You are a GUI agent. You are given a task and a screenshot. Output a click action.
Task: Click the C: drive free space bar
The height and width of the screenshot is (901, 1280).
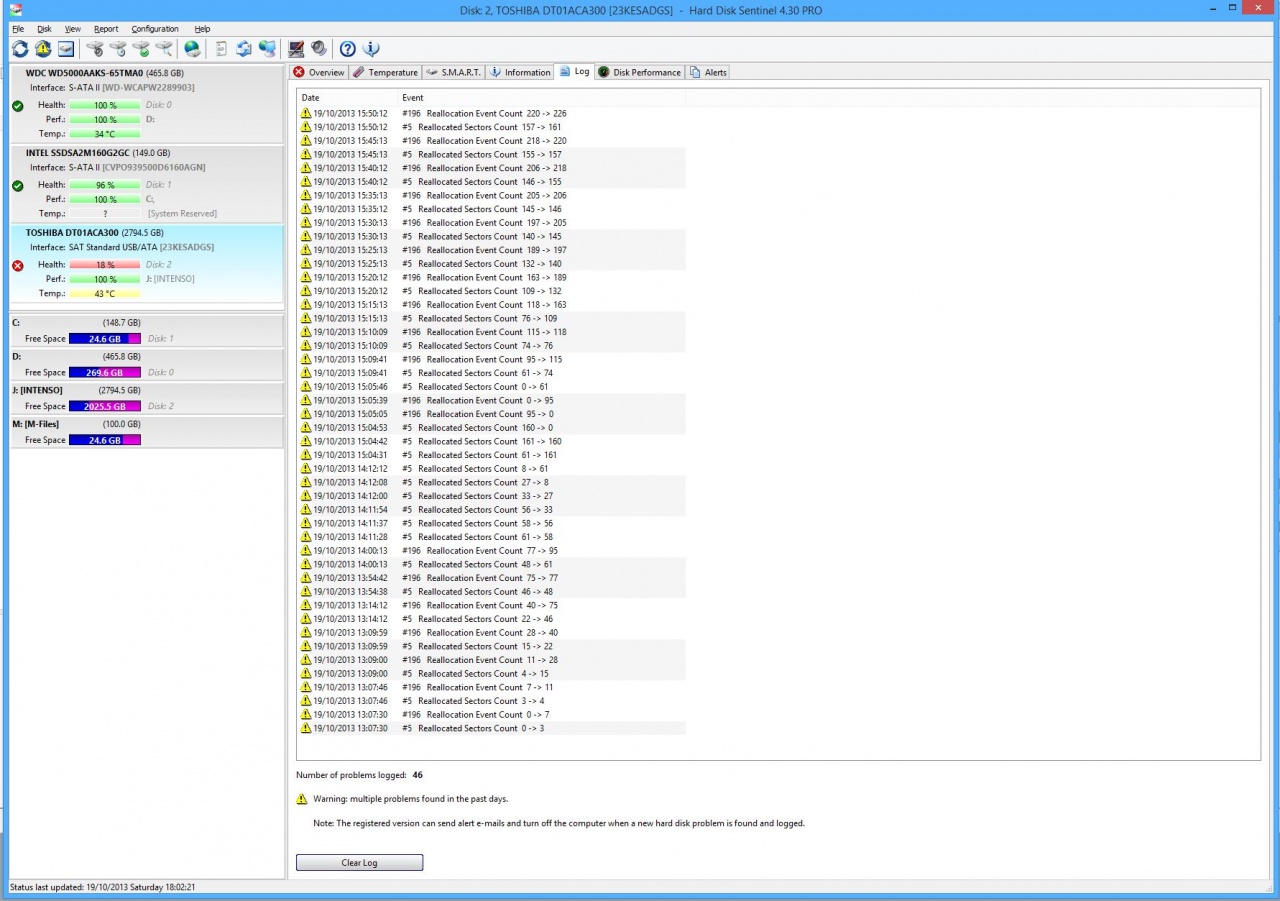tap(105, 339)
